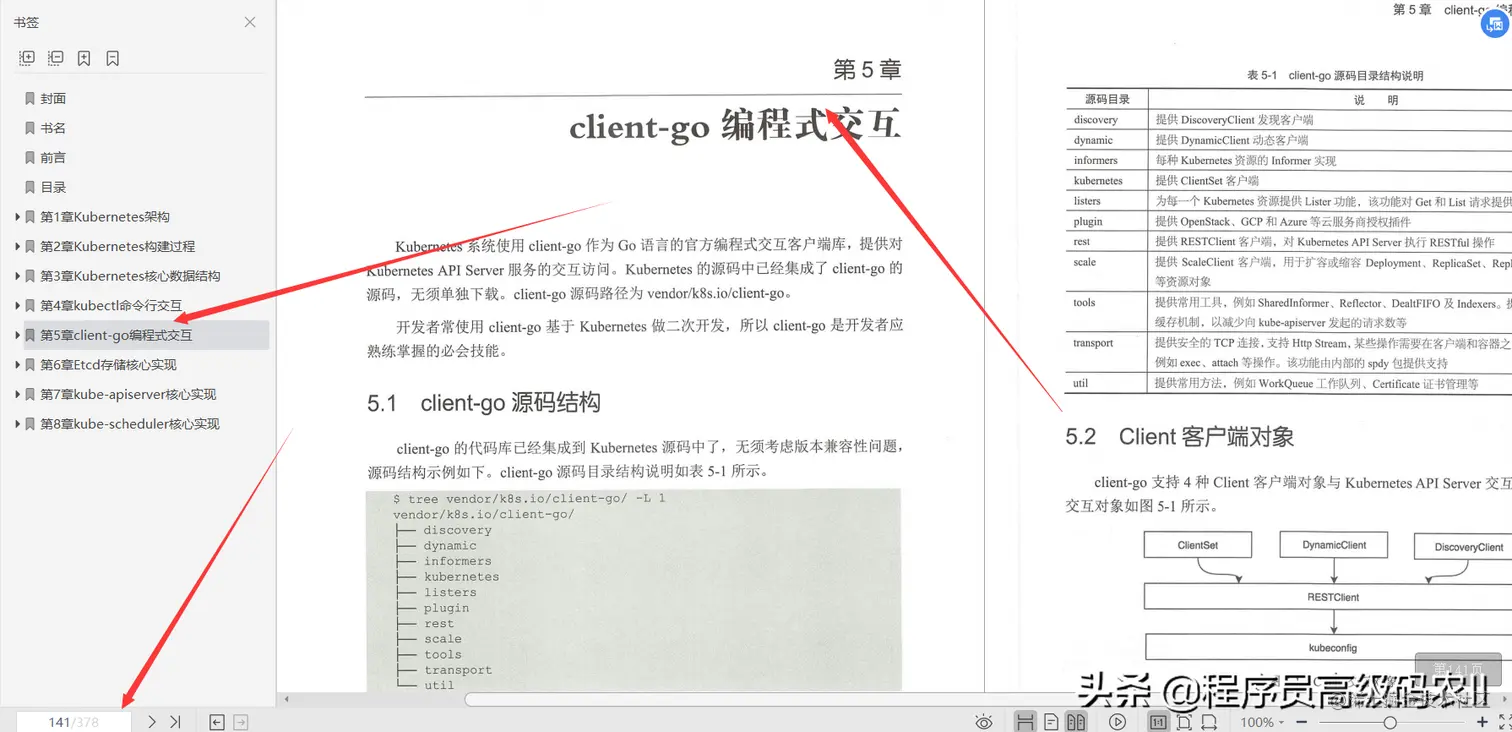
Task: Add a new bookmark in the bookmark panel
Action: coord(84,58)
